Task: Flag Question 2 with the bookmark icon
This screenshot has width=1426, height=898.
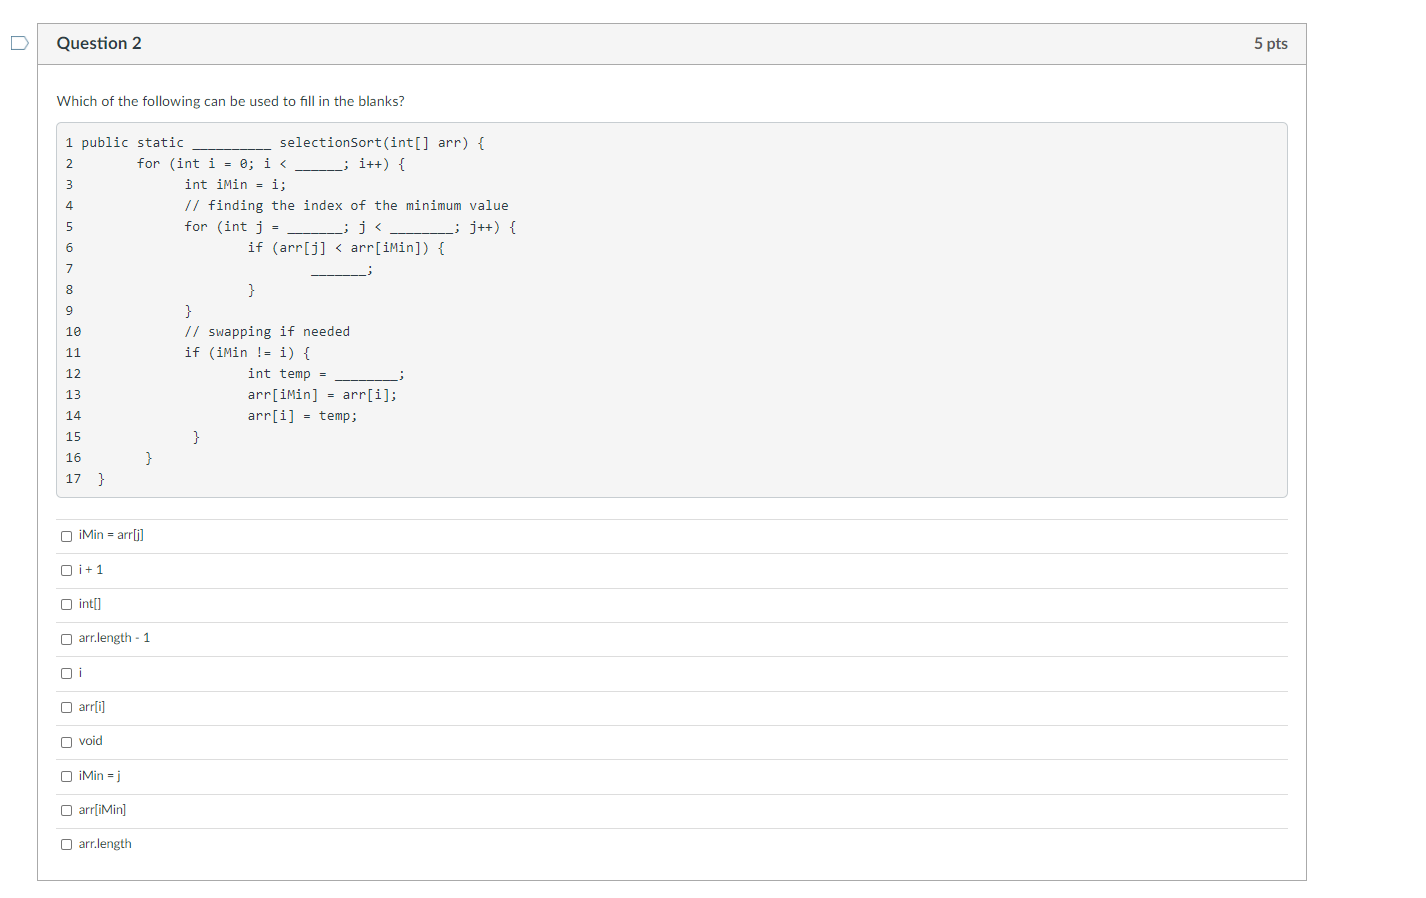Action: 19,43
